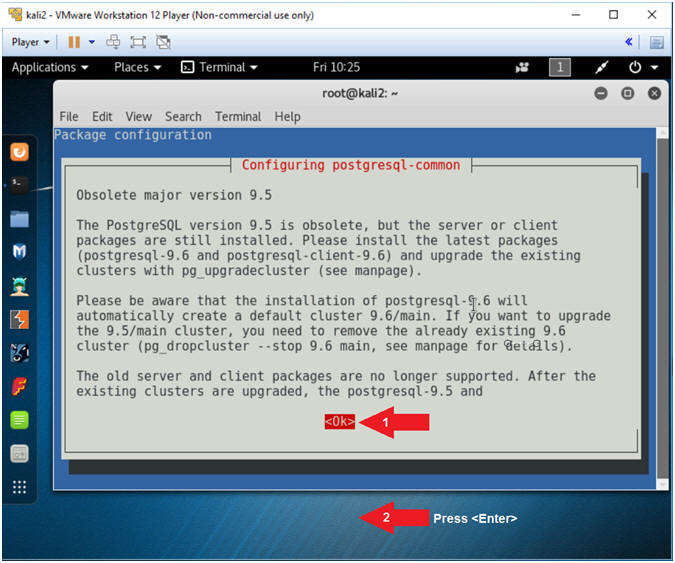Click the 'Configuring postgresql-common' title
Screen dimensions: 675x563
(x=351, y=165)
